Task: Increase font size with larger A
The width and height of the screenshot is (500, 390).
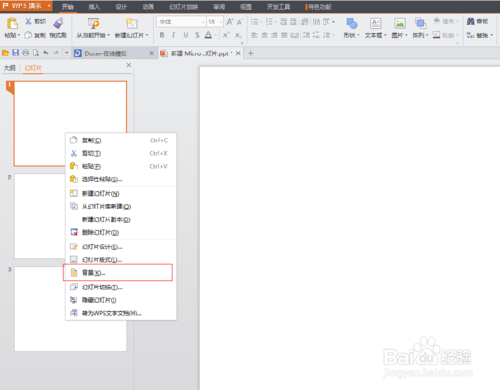Action: click(x=230, y=22)
